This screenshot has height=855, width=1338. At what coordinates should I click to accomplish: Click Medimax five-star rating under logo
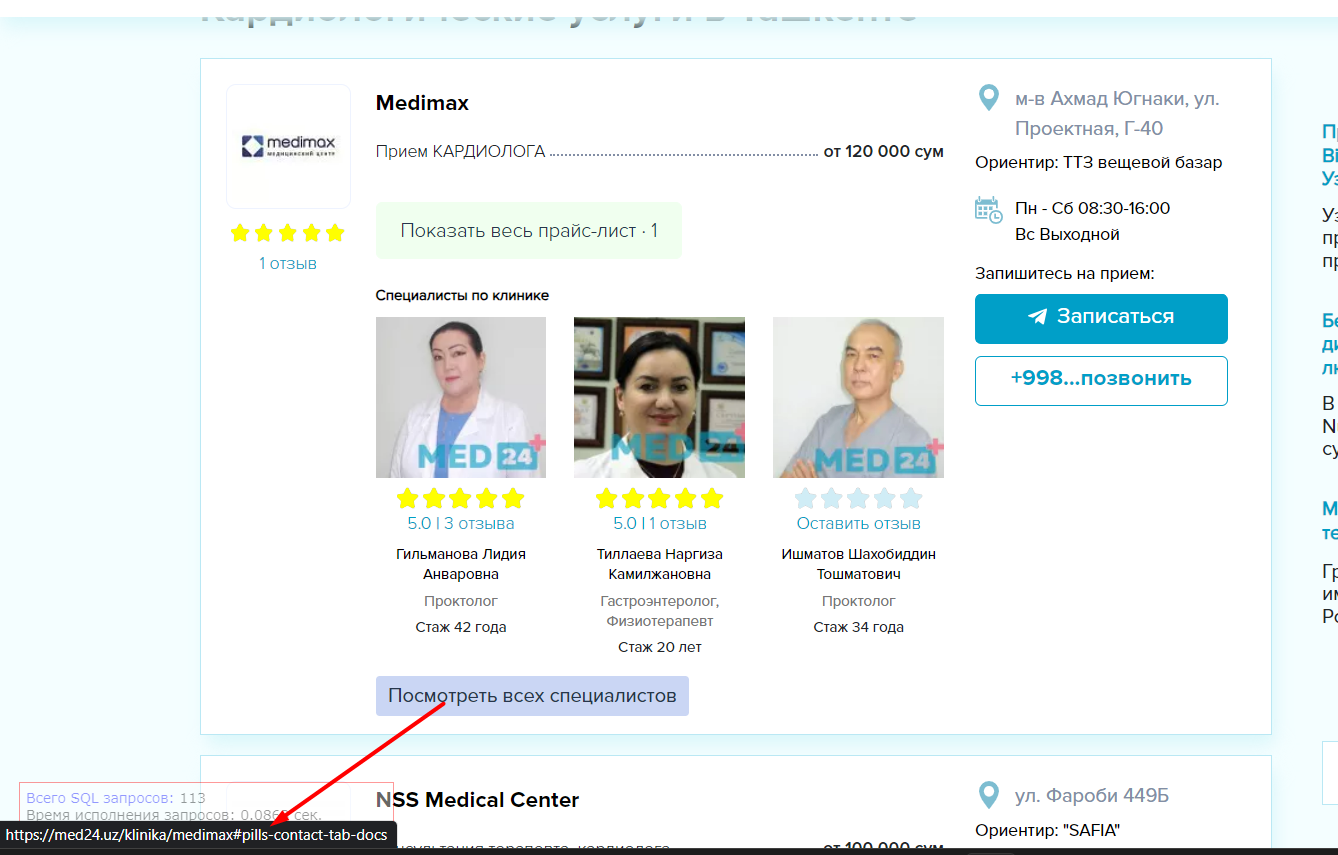point(288,233)
